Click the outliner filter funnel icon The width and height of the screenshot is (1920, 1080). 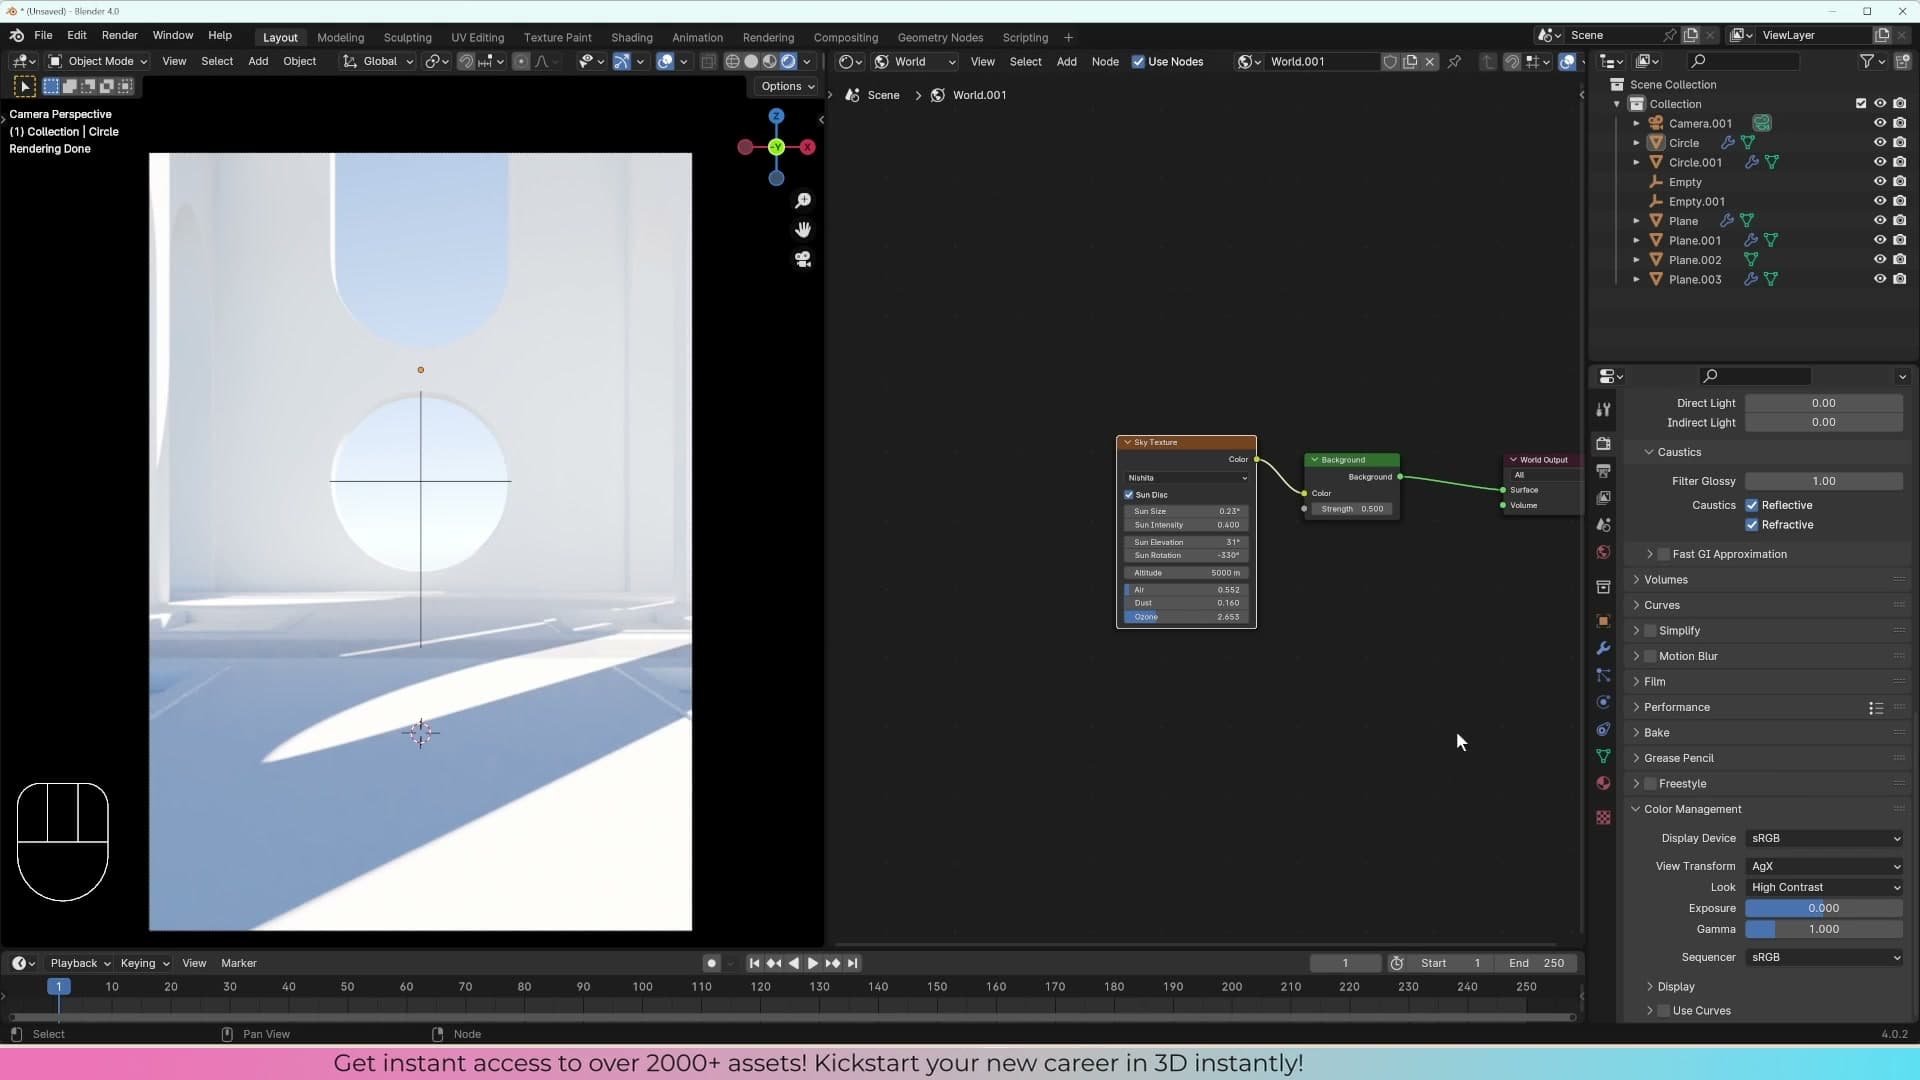1867,61
